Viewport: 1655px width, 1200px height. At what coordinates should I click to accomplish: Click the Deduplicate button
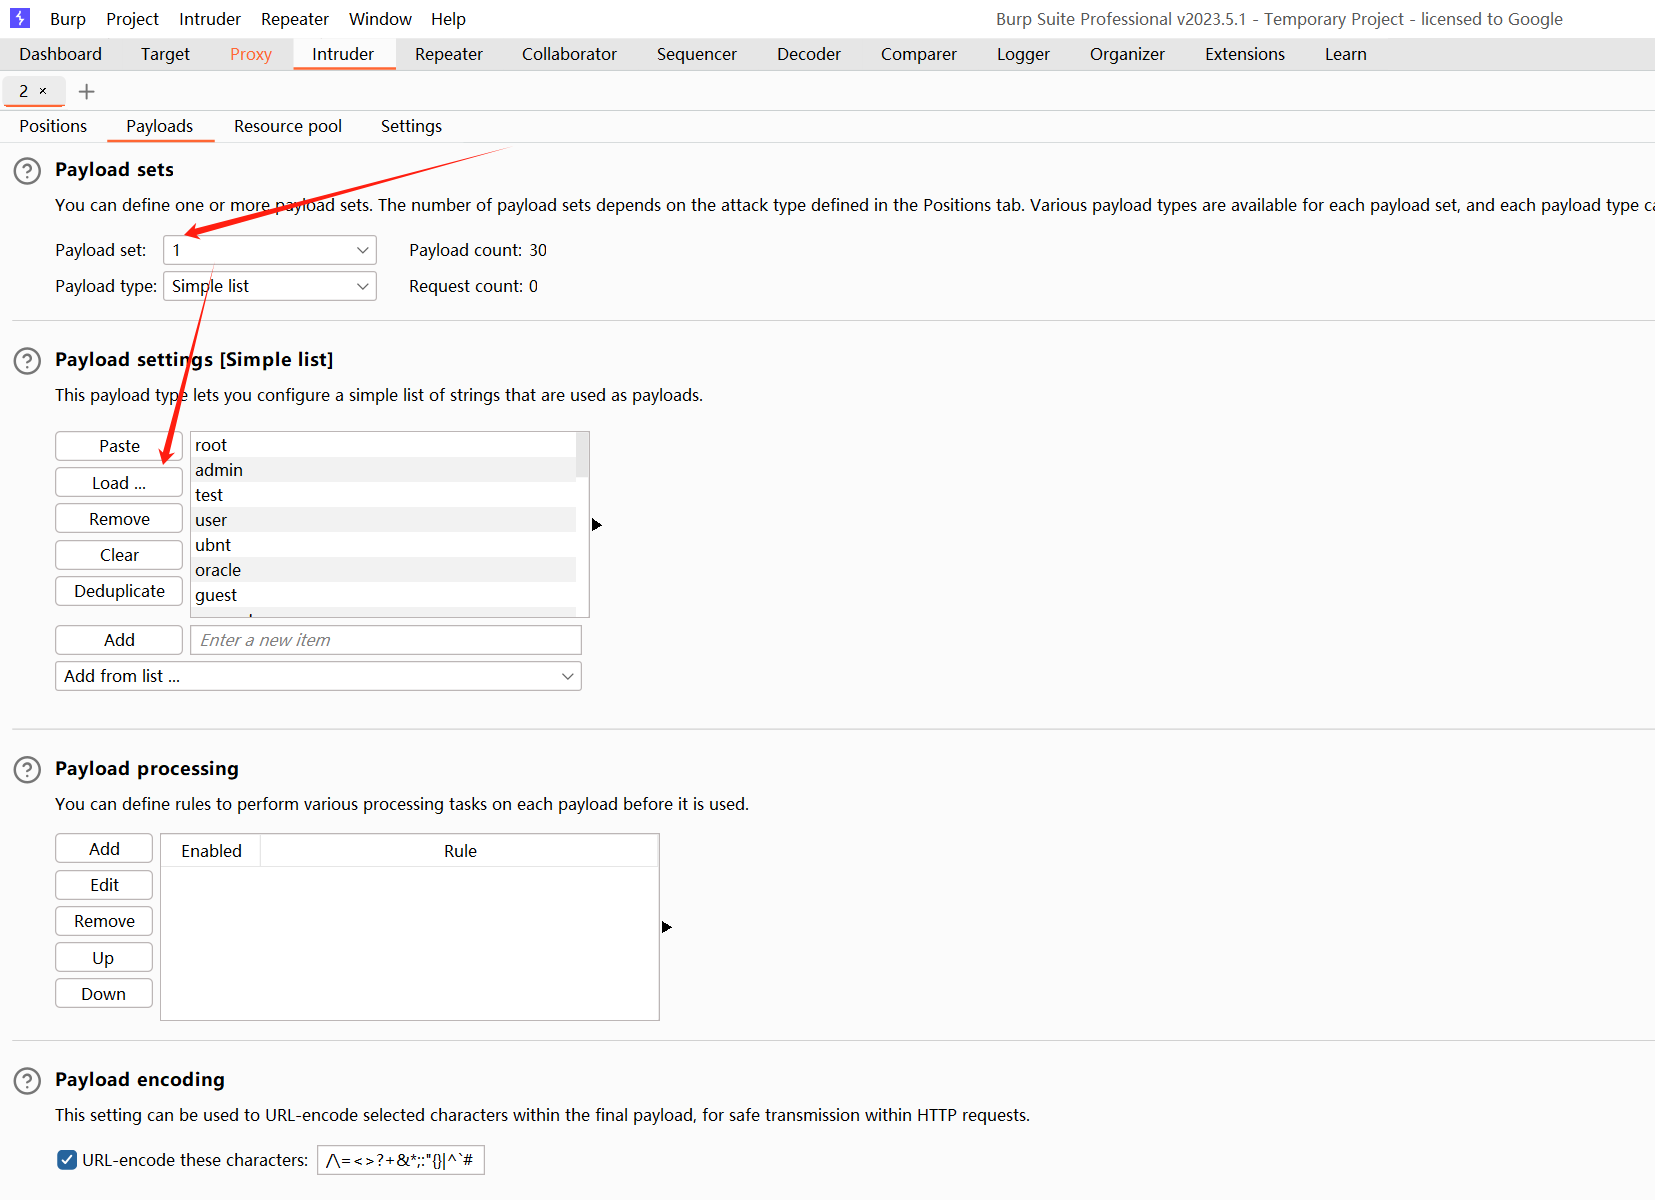pyautogui.click(x=119, y=591)
